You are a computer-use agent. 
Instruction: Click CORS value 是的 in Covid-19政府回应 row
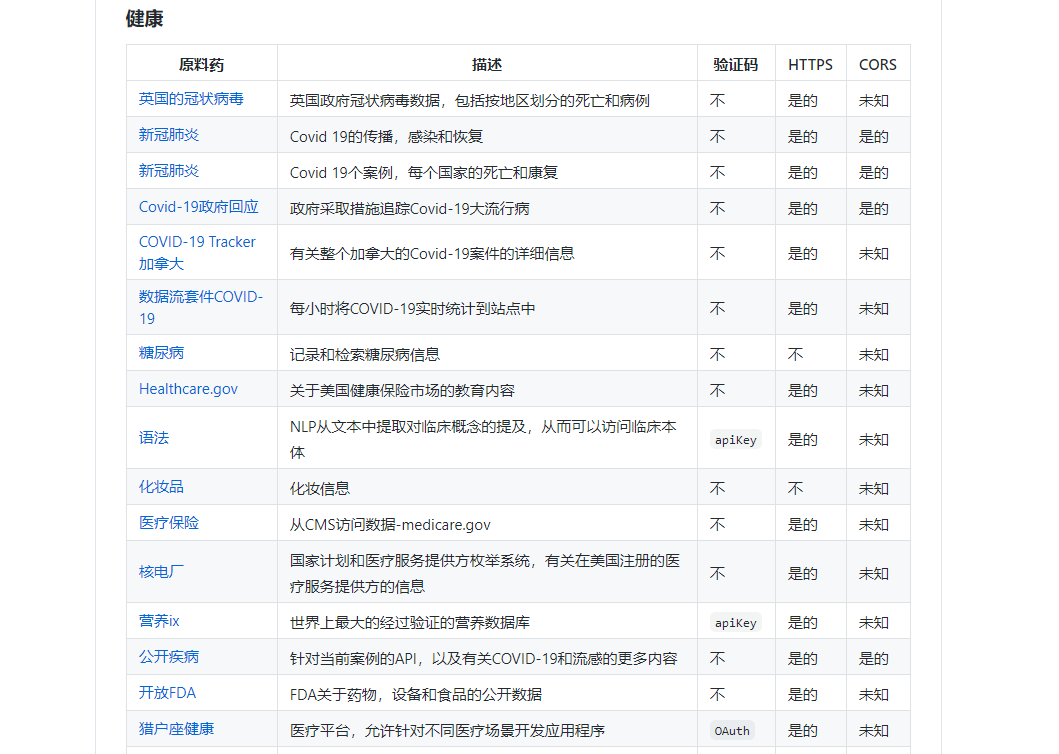874,209
